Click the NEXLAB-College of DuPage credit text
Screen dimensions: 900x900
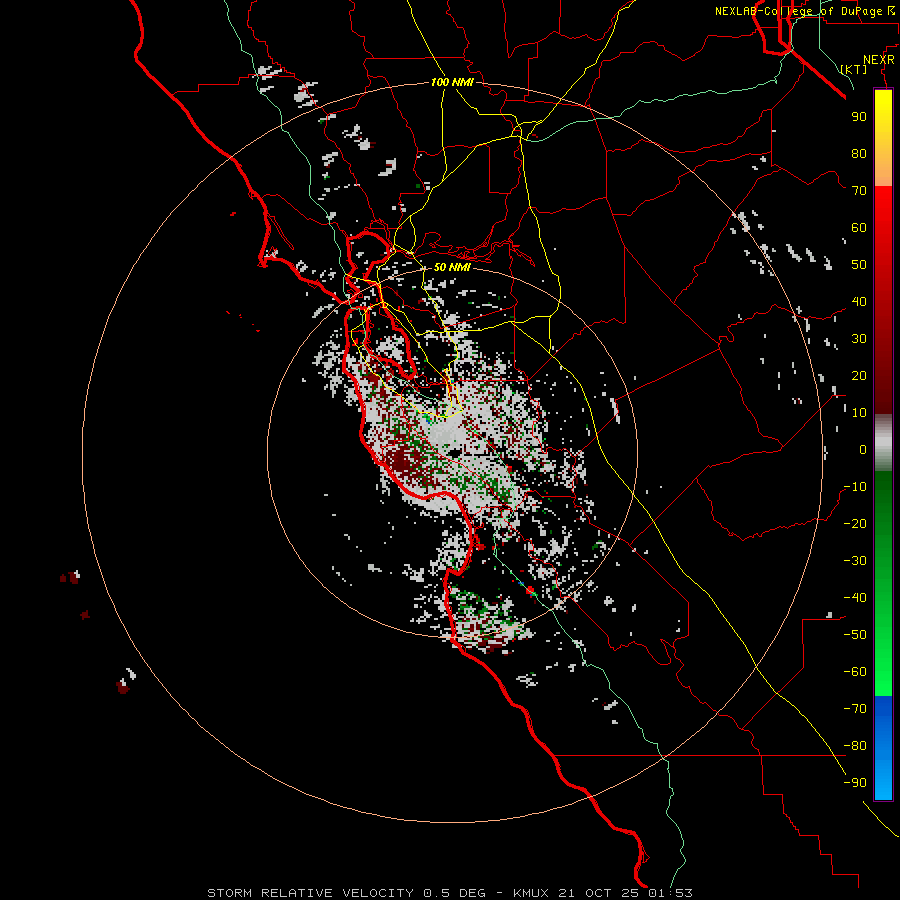point(798,11)
